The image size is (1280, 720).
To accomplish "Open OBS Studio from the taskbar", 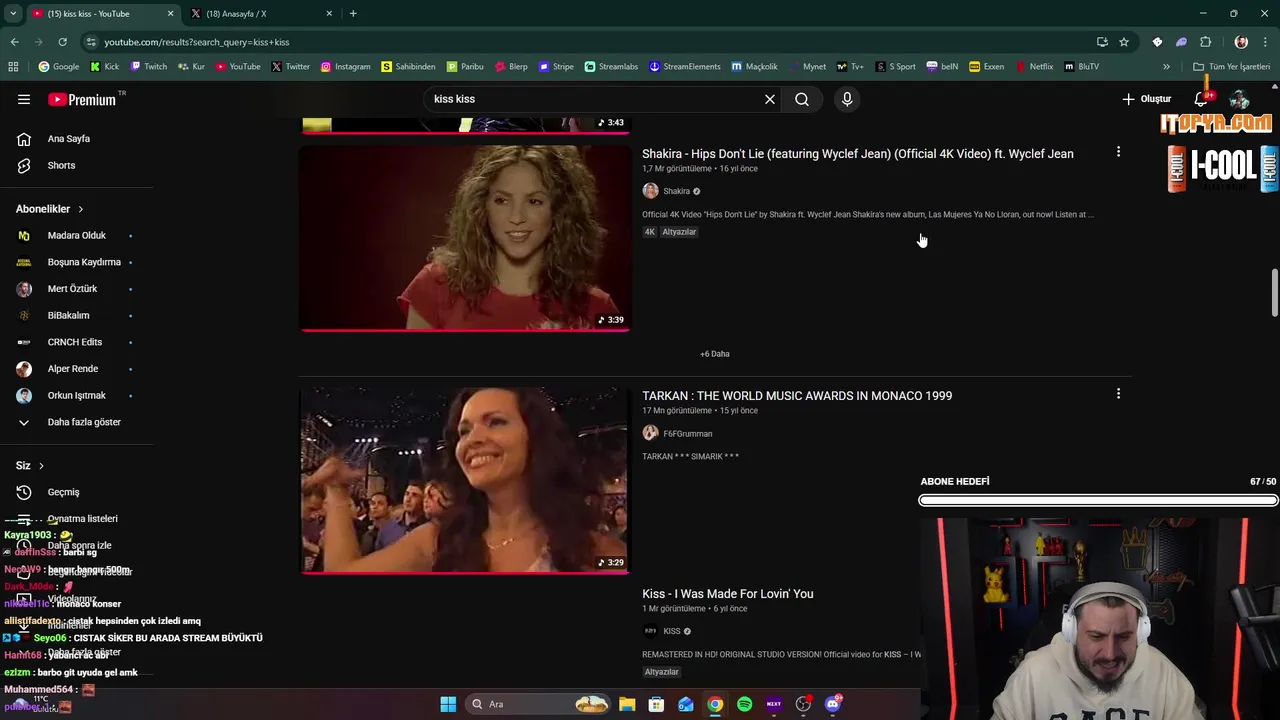I will point(803,704).
